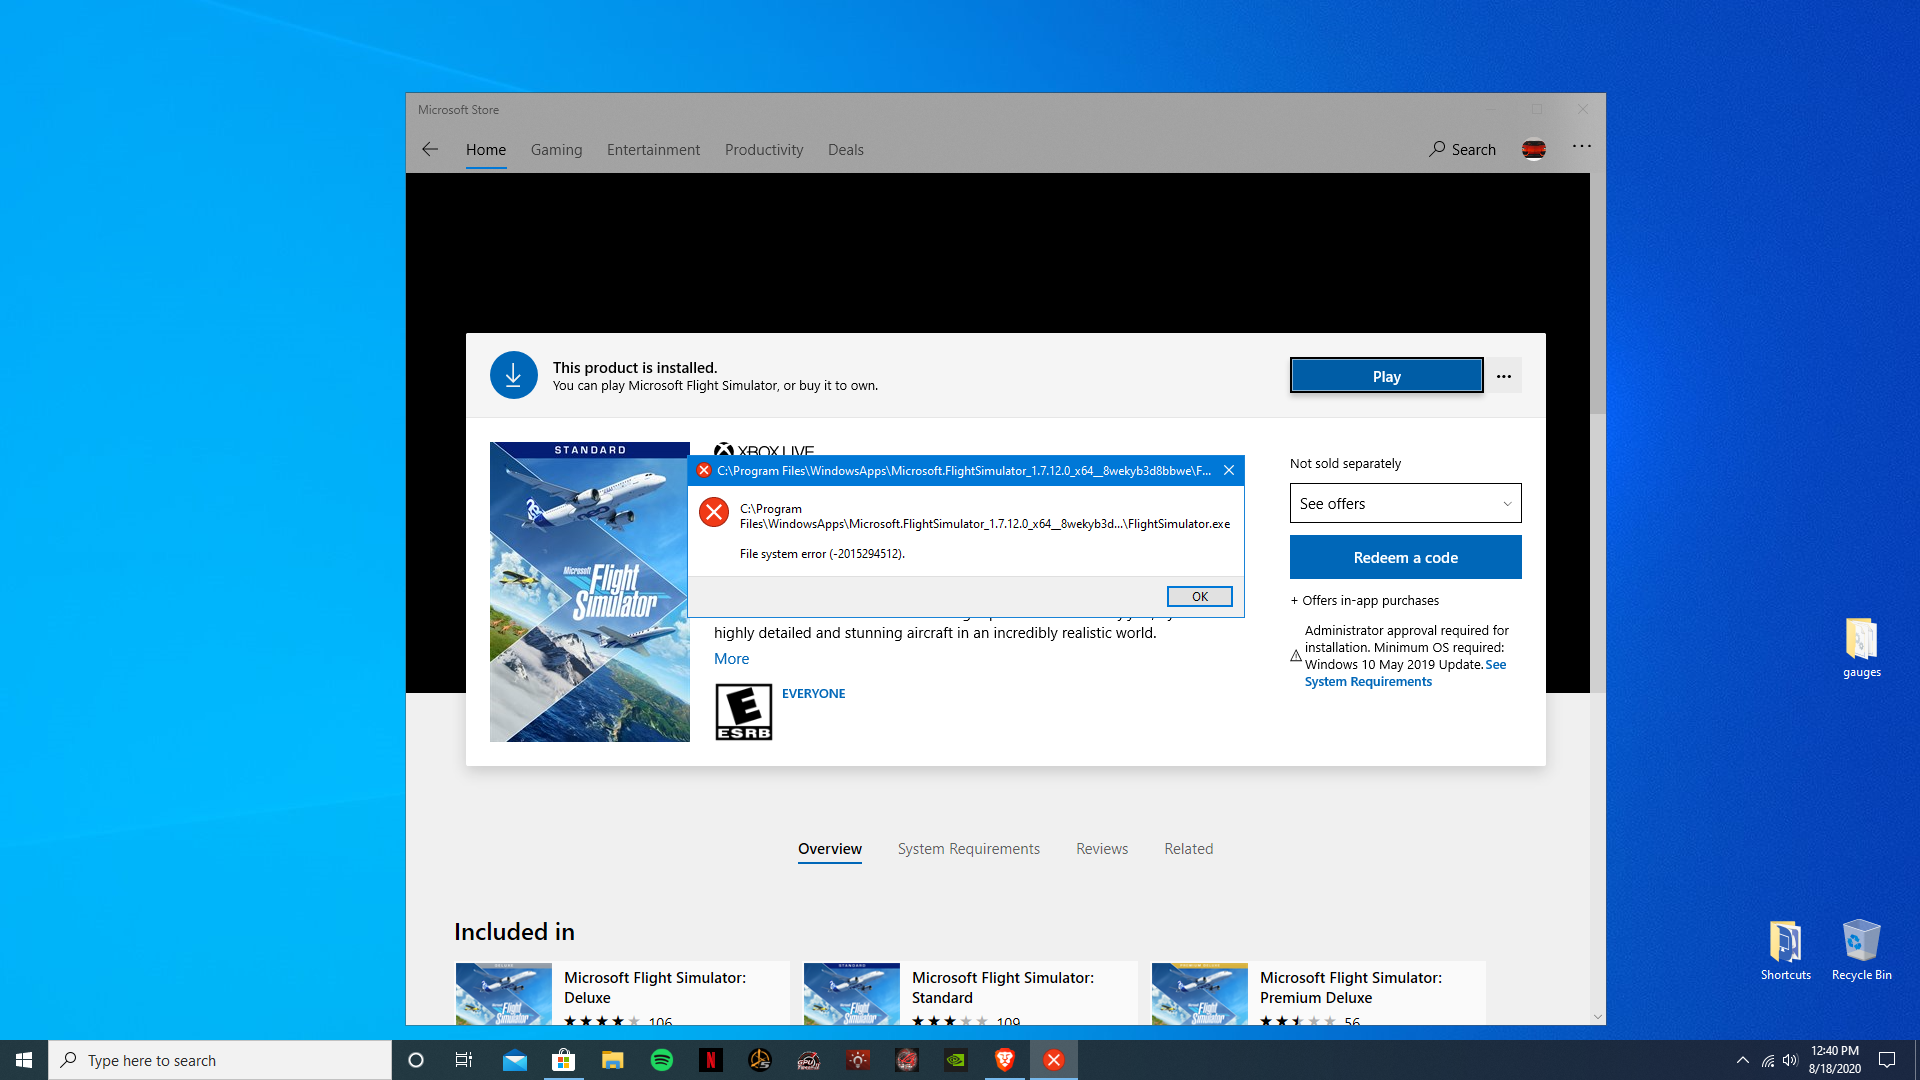Click OK in the error dialog
This screenshot has width=1920, height=1080.
(x=1199, y=596)
